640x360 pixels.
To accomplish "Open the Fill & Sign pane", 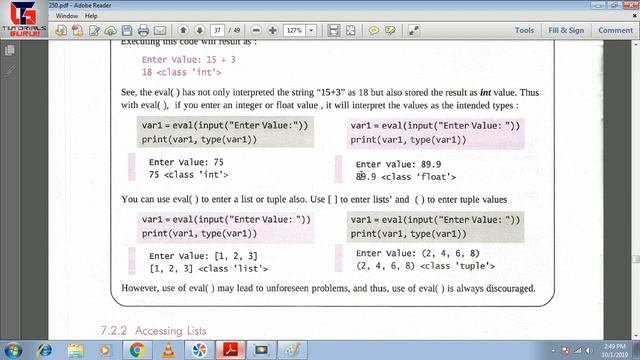I will 566,30.
